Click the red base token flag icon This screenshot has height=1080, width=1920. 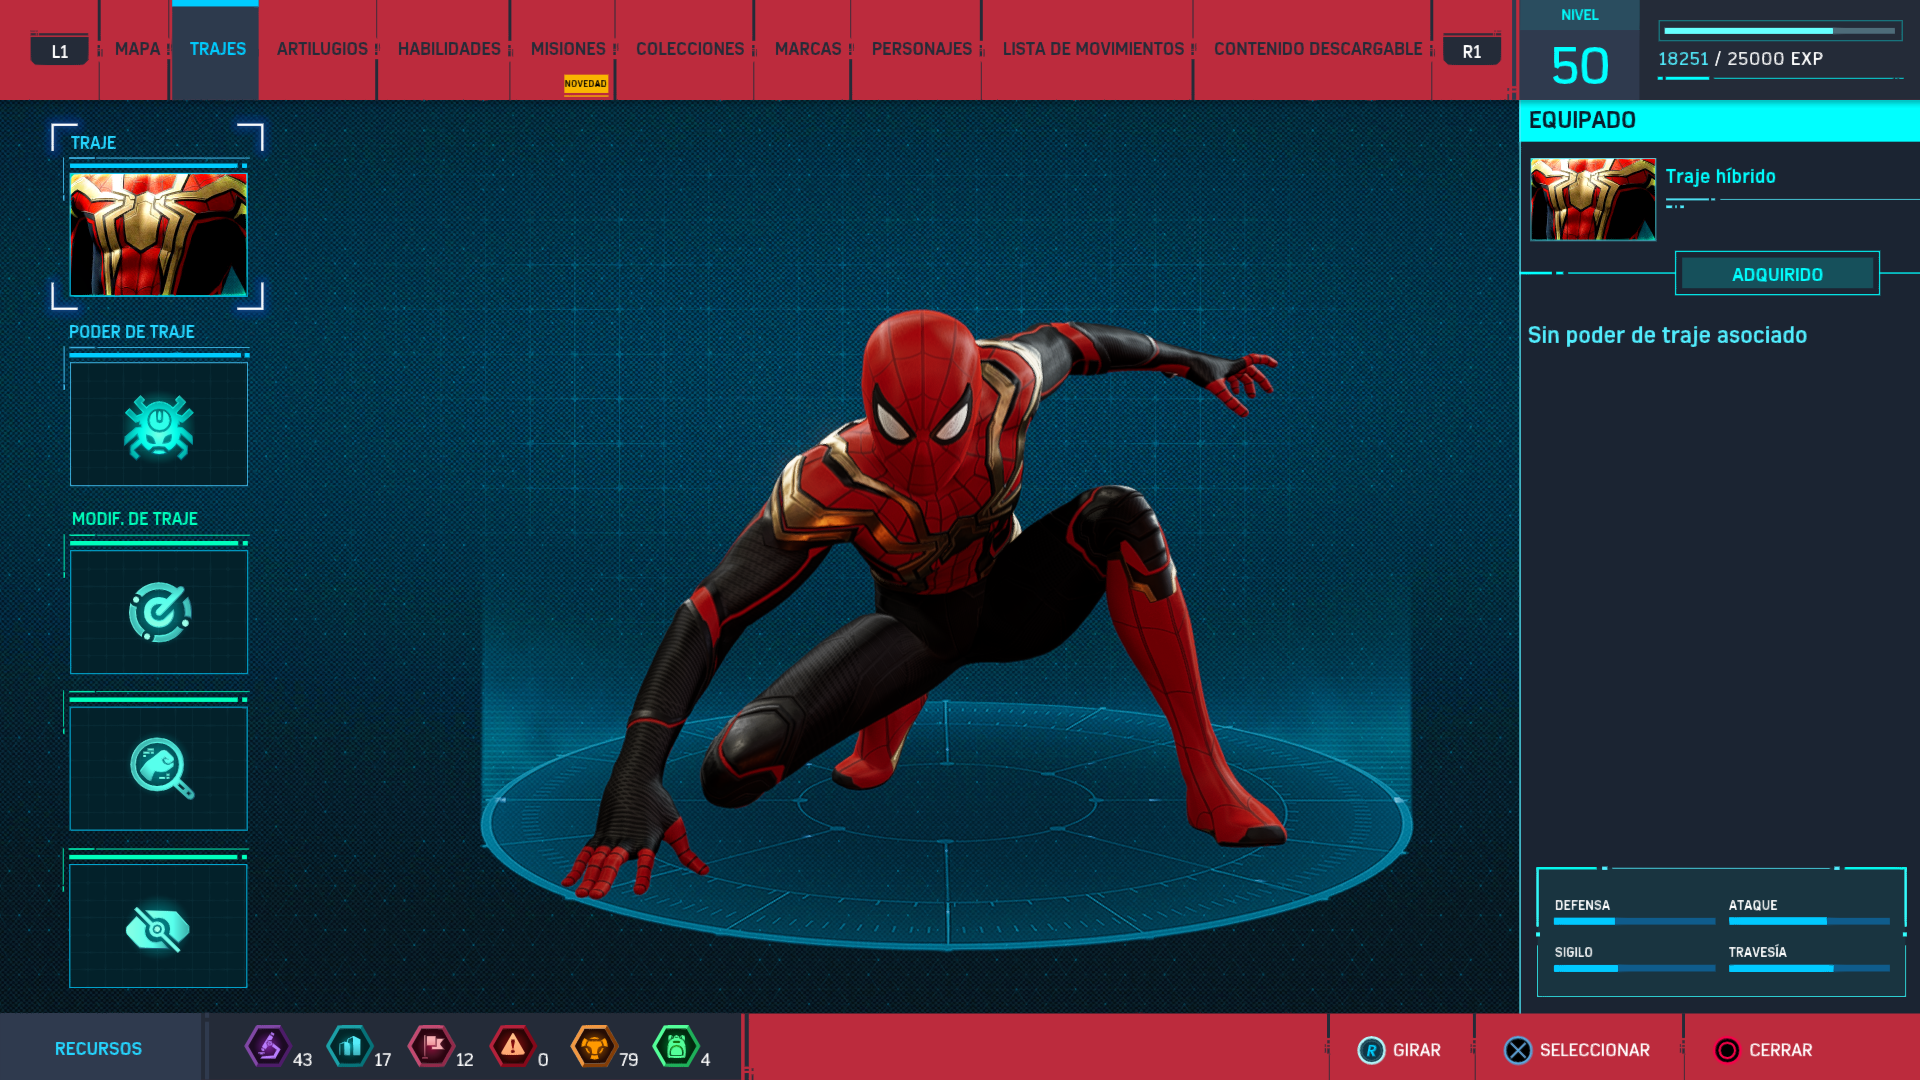point(431,1047)
